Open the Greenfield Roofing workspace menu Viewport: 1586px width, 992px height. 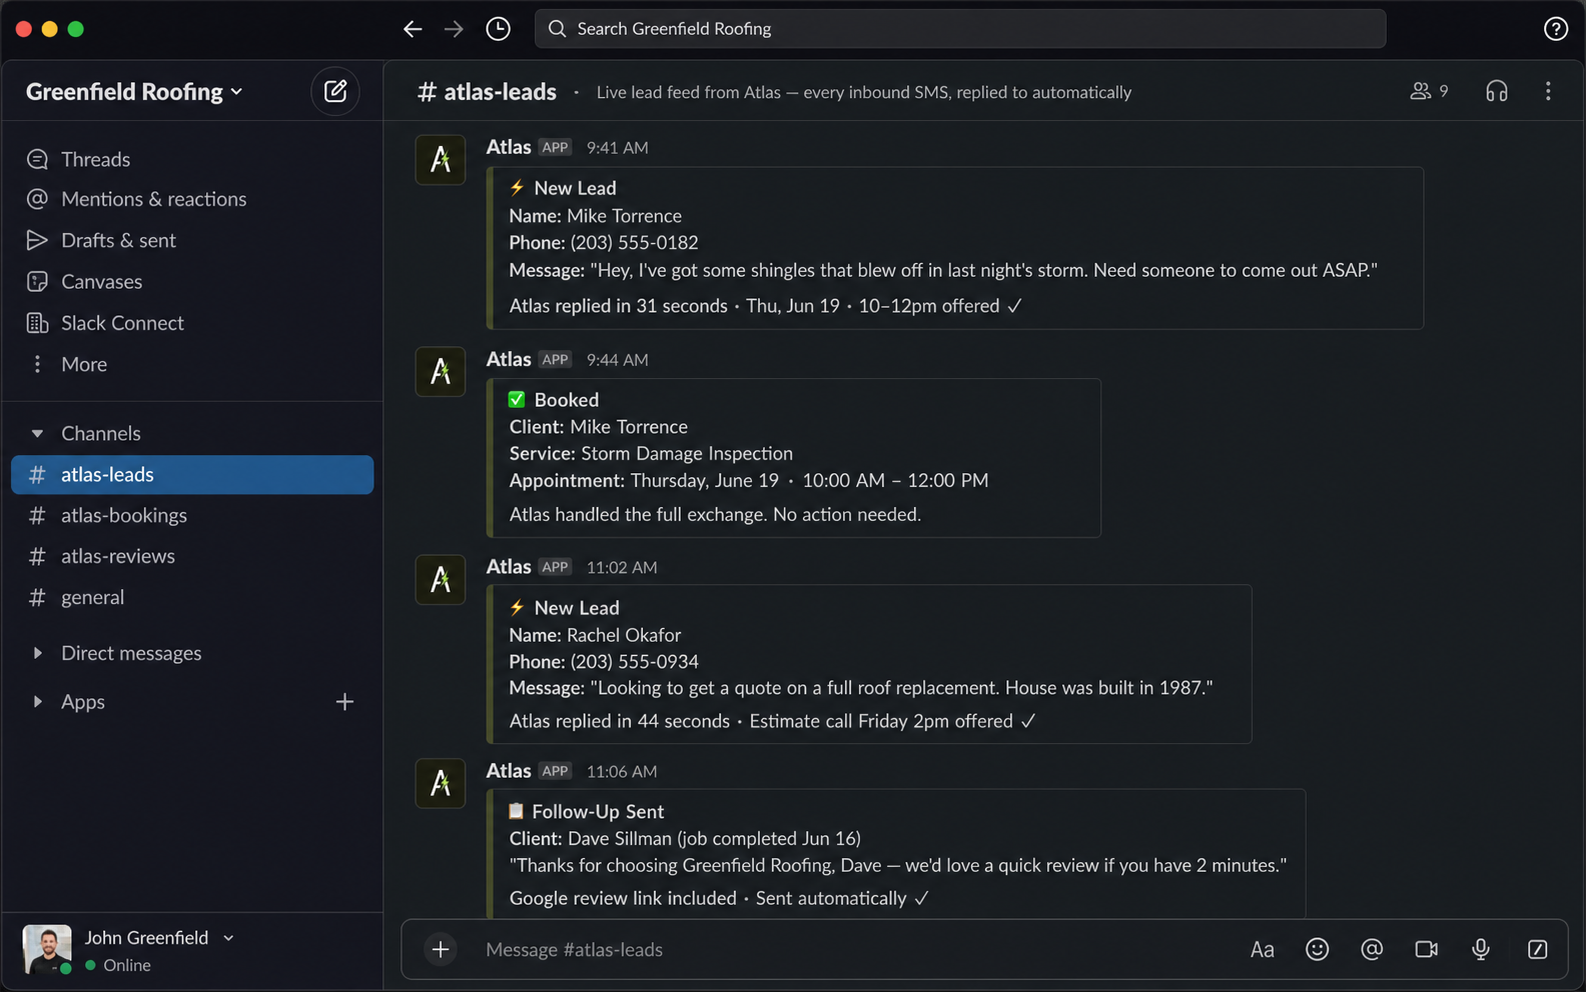[x=134, y=91]
